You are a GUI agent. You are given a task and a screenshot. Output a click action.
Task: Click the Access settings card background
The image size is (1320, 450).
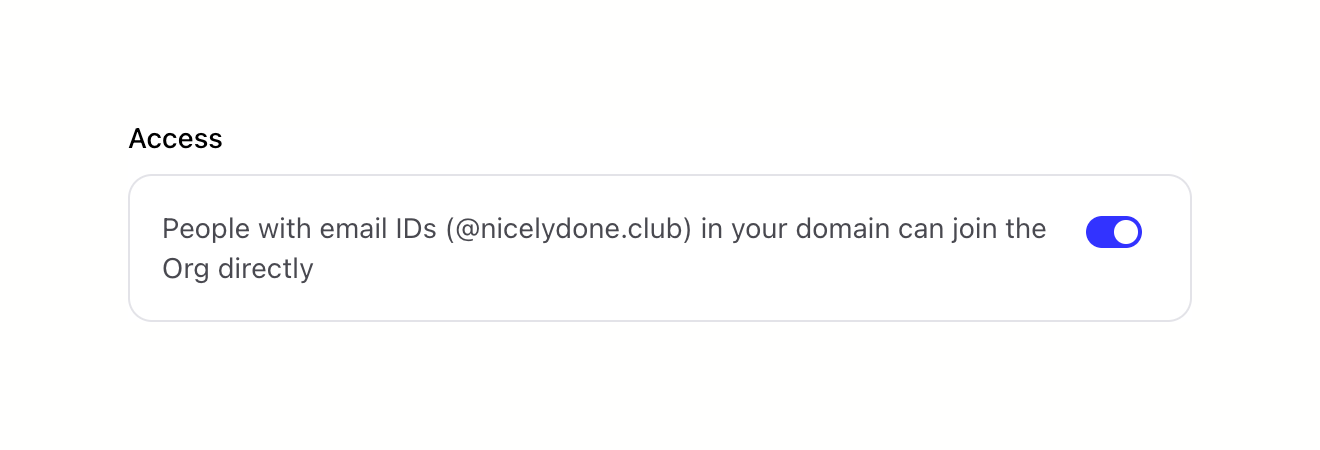click(x=660, y=300)
